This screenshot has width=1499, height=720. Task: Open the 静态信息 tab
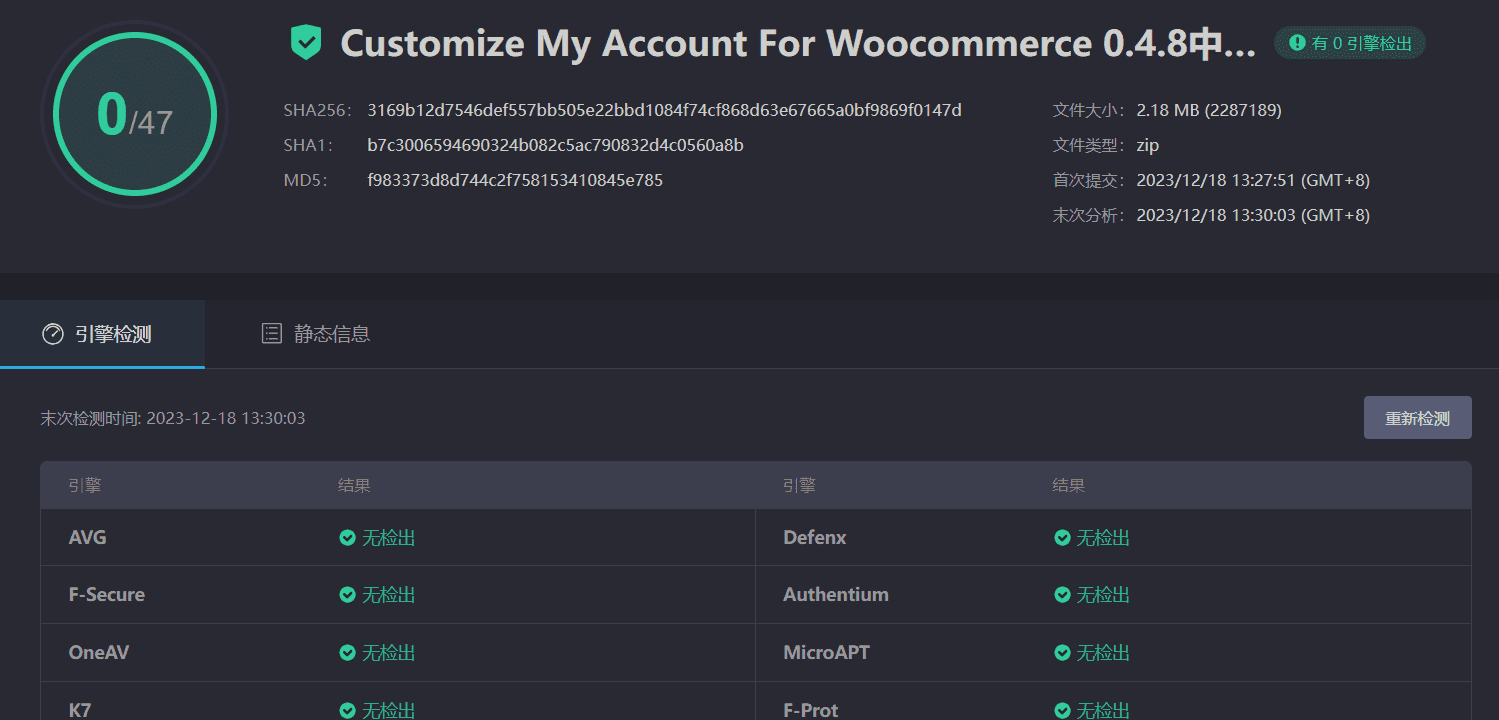(315, 334)
